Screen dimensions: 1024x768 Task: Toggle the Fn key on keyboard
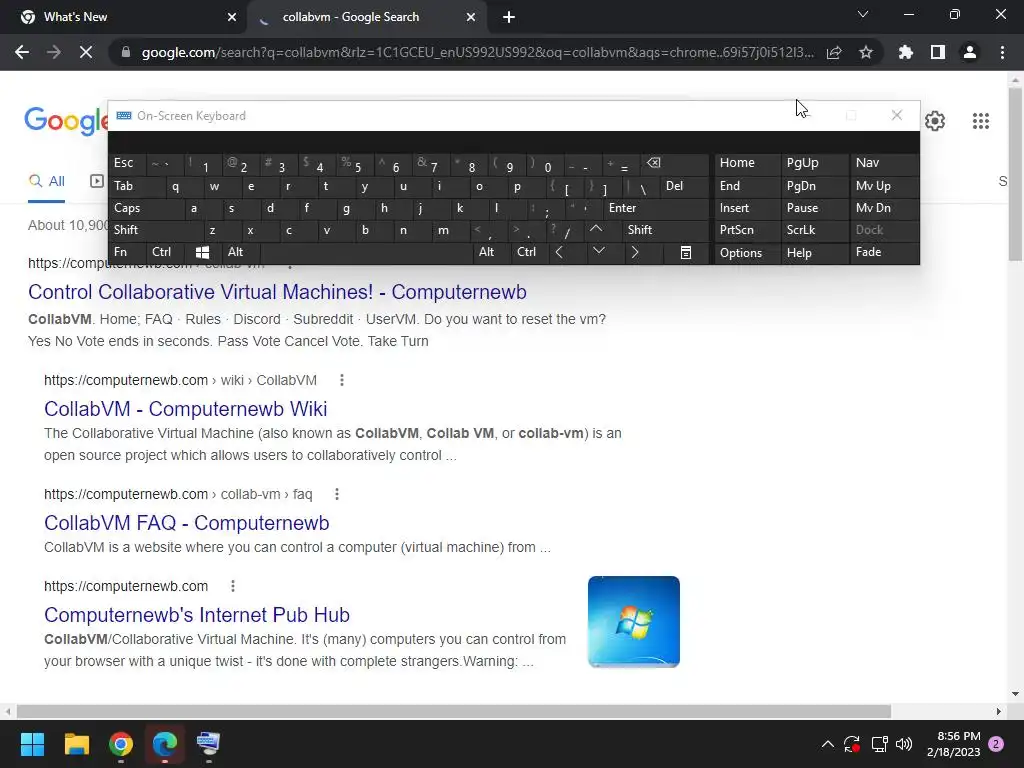(x=127, y=252)
